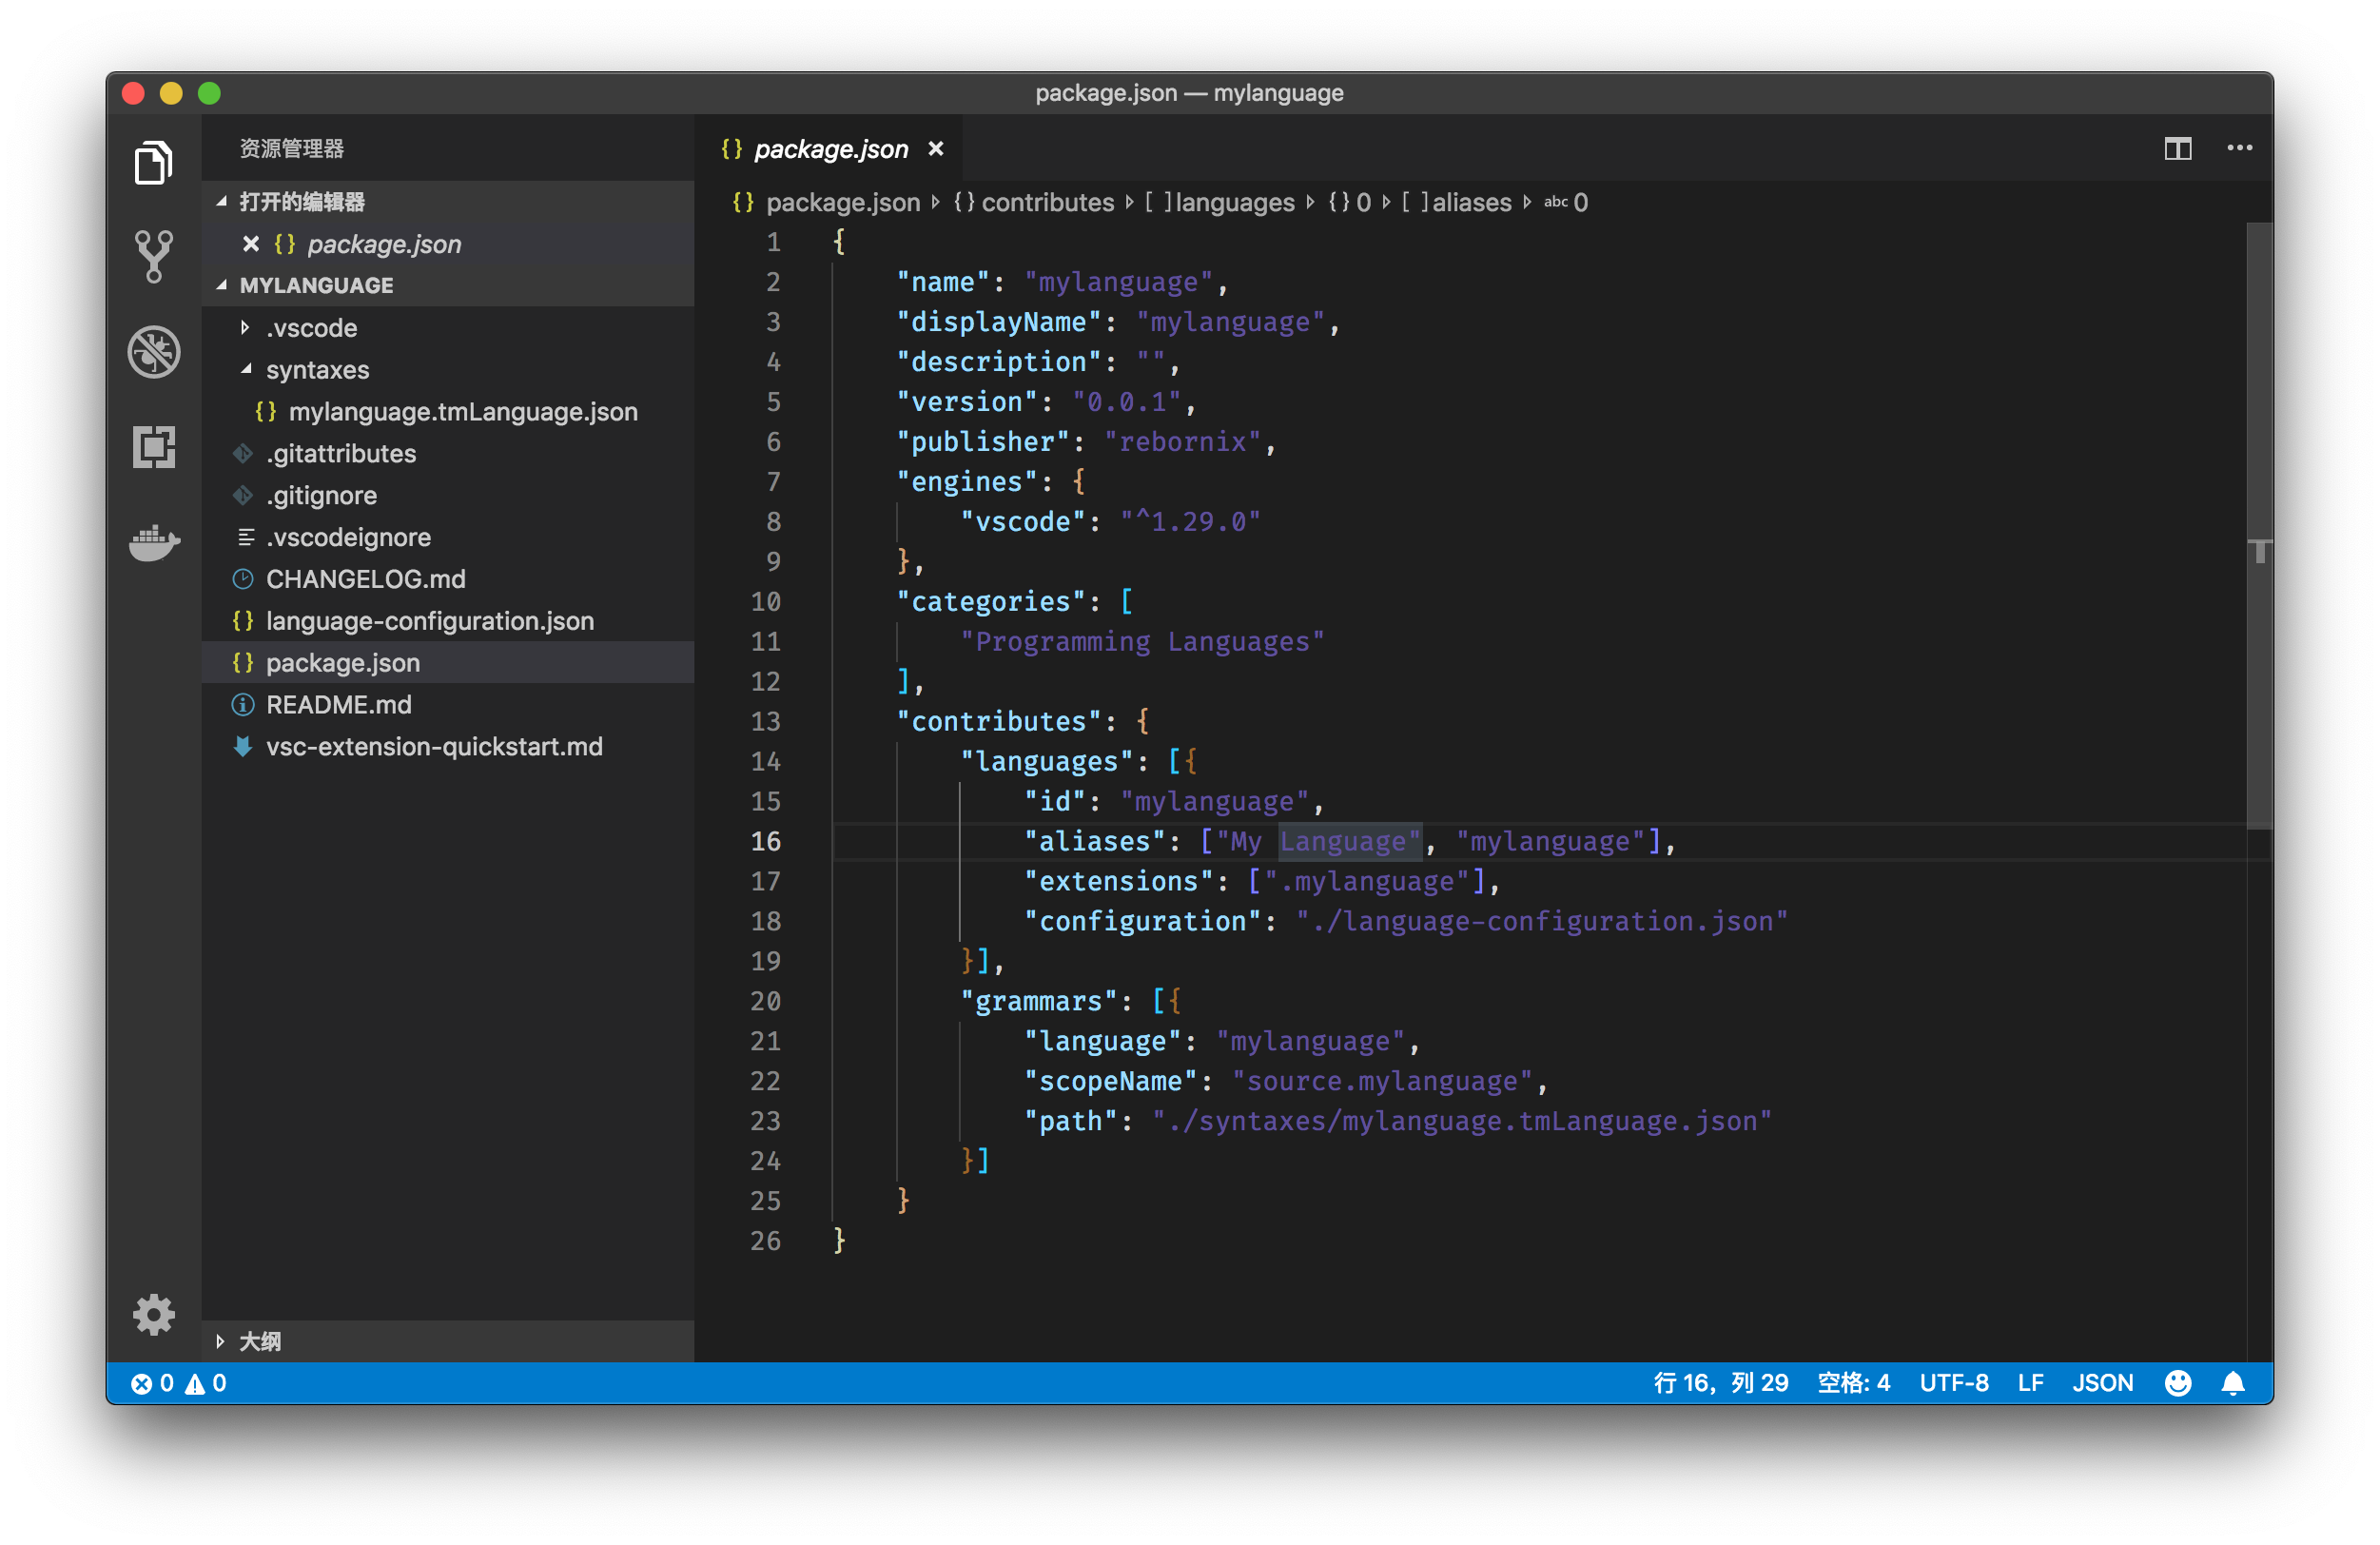Click the contributes breadcrumb item
This screenshot has width=2380, height=1545.
pyautogui.click(x=1046, y=202)
